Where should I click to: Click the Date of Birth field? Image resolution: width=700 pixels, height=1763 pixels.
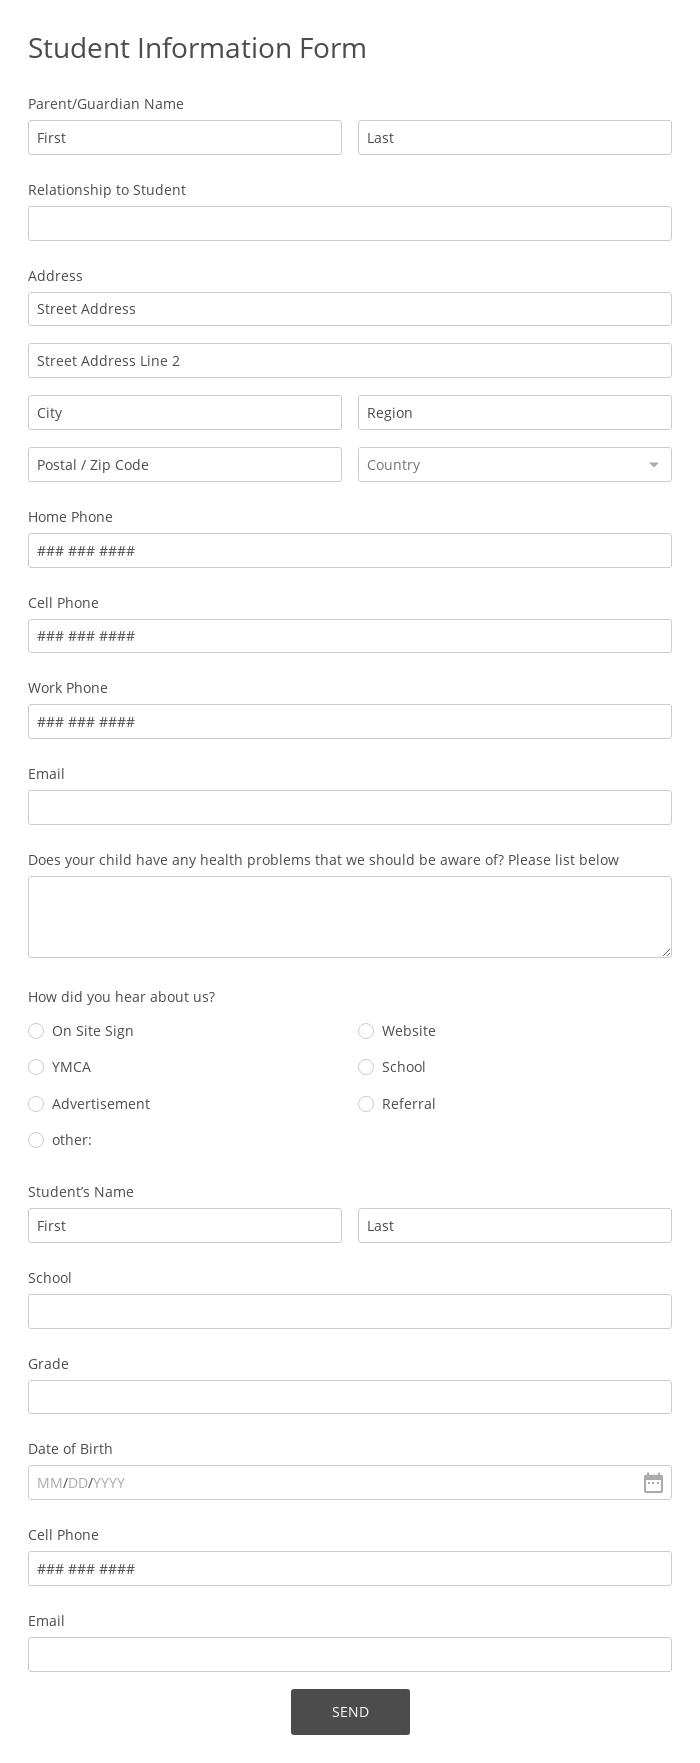point(330,1483)
